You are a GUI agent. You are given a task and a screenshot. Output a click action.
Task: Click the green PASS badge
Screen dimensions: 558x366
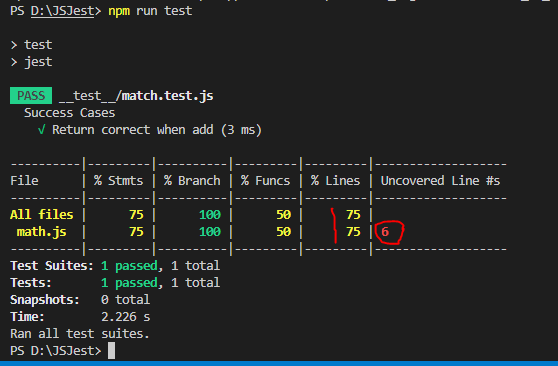tap(31, 95)
